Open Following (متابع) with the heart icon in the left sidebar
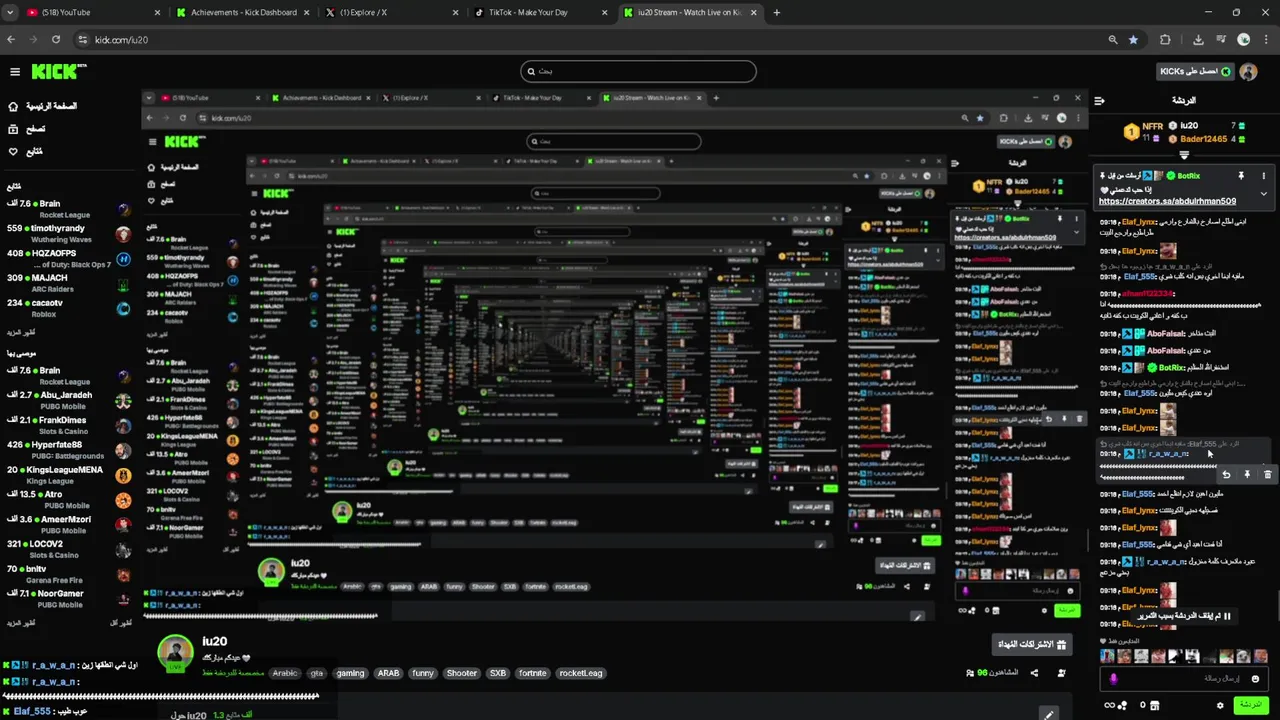 [x=25, y=152]
